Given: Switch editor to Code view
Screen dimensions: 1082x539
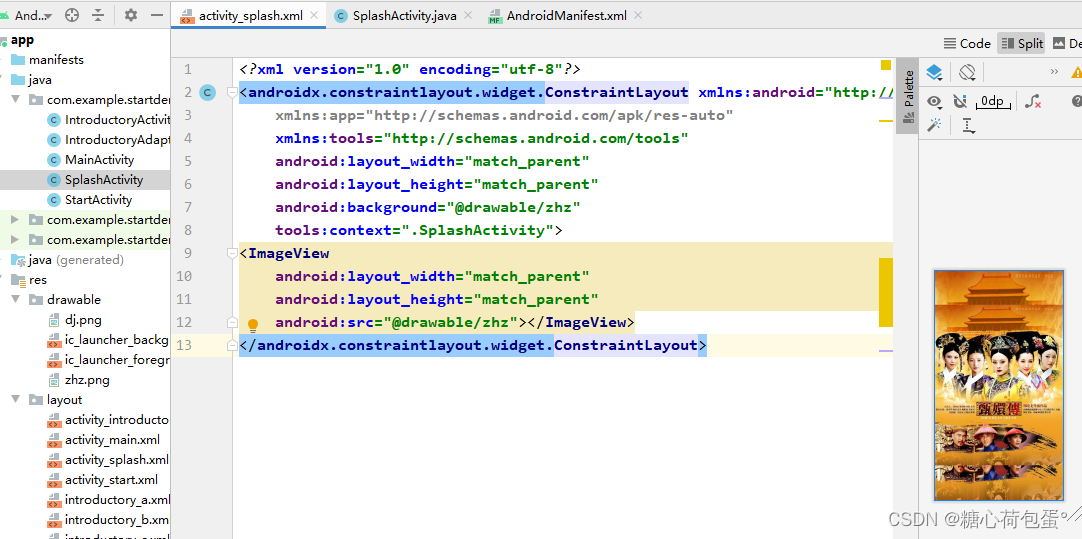Looking at the screenshot, I should 967,43.
